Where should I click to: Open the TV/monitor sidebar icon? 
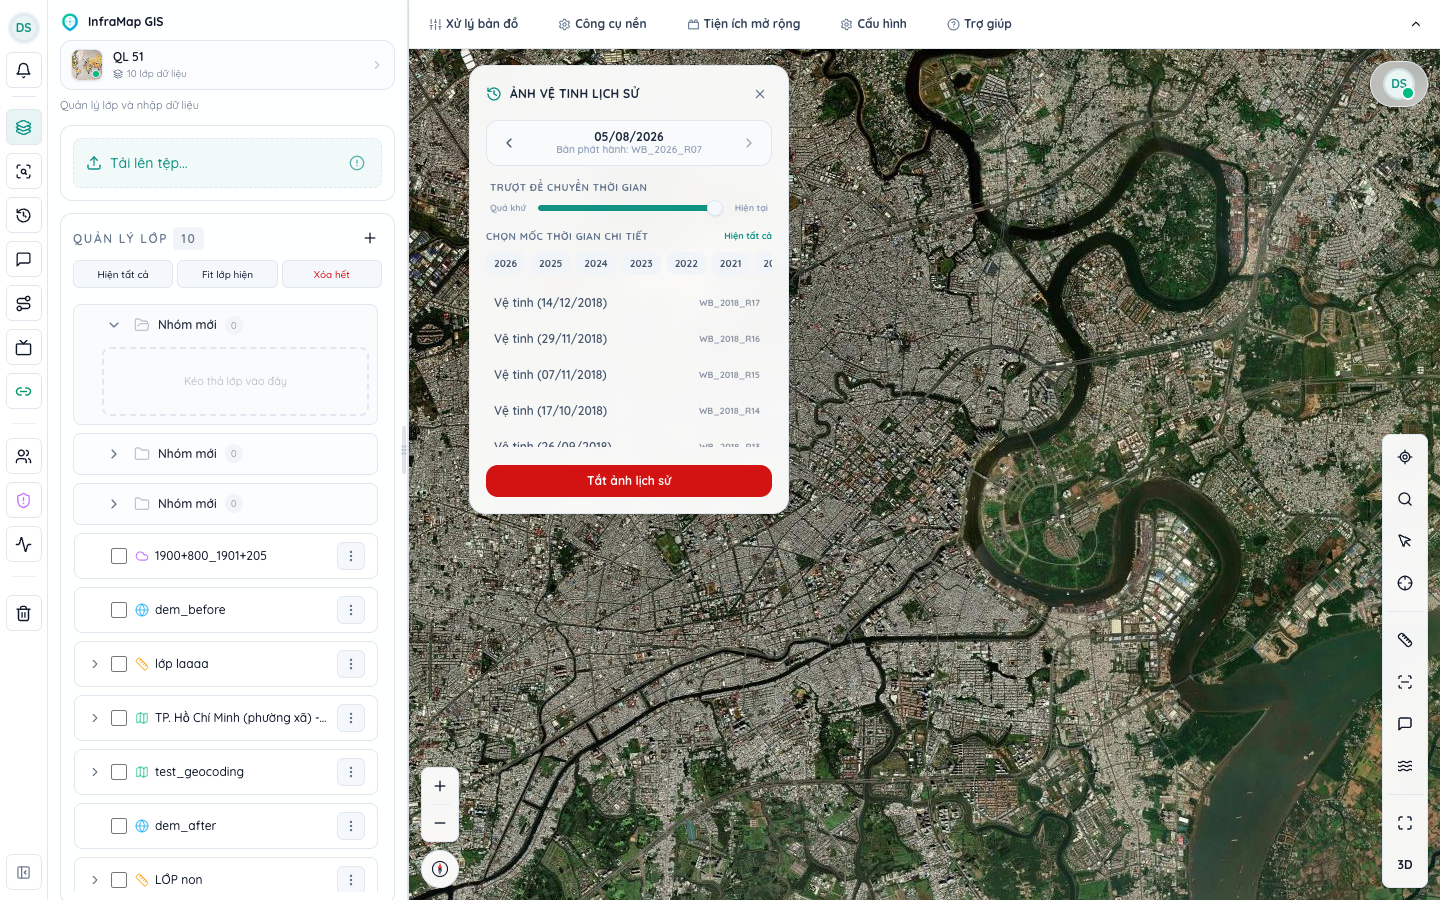[x=24, y=348]
